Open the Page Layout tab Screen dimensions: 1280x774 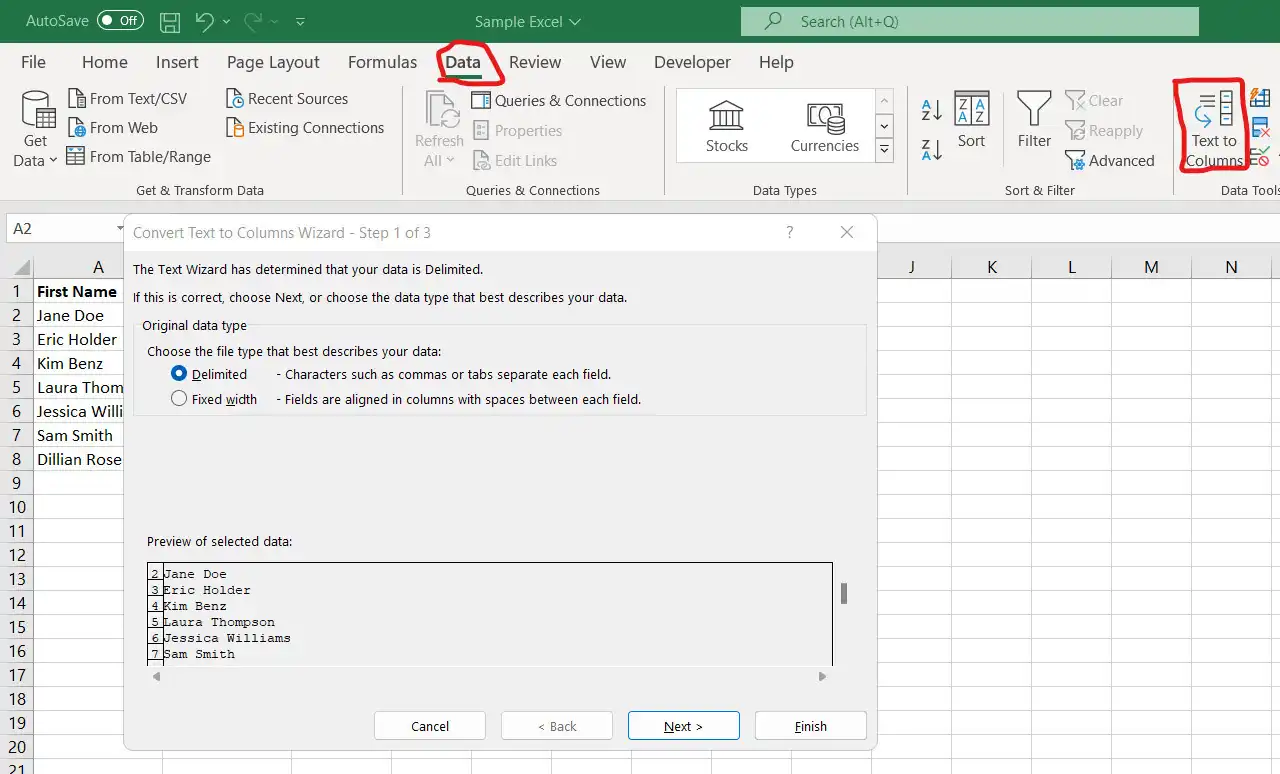273,62
